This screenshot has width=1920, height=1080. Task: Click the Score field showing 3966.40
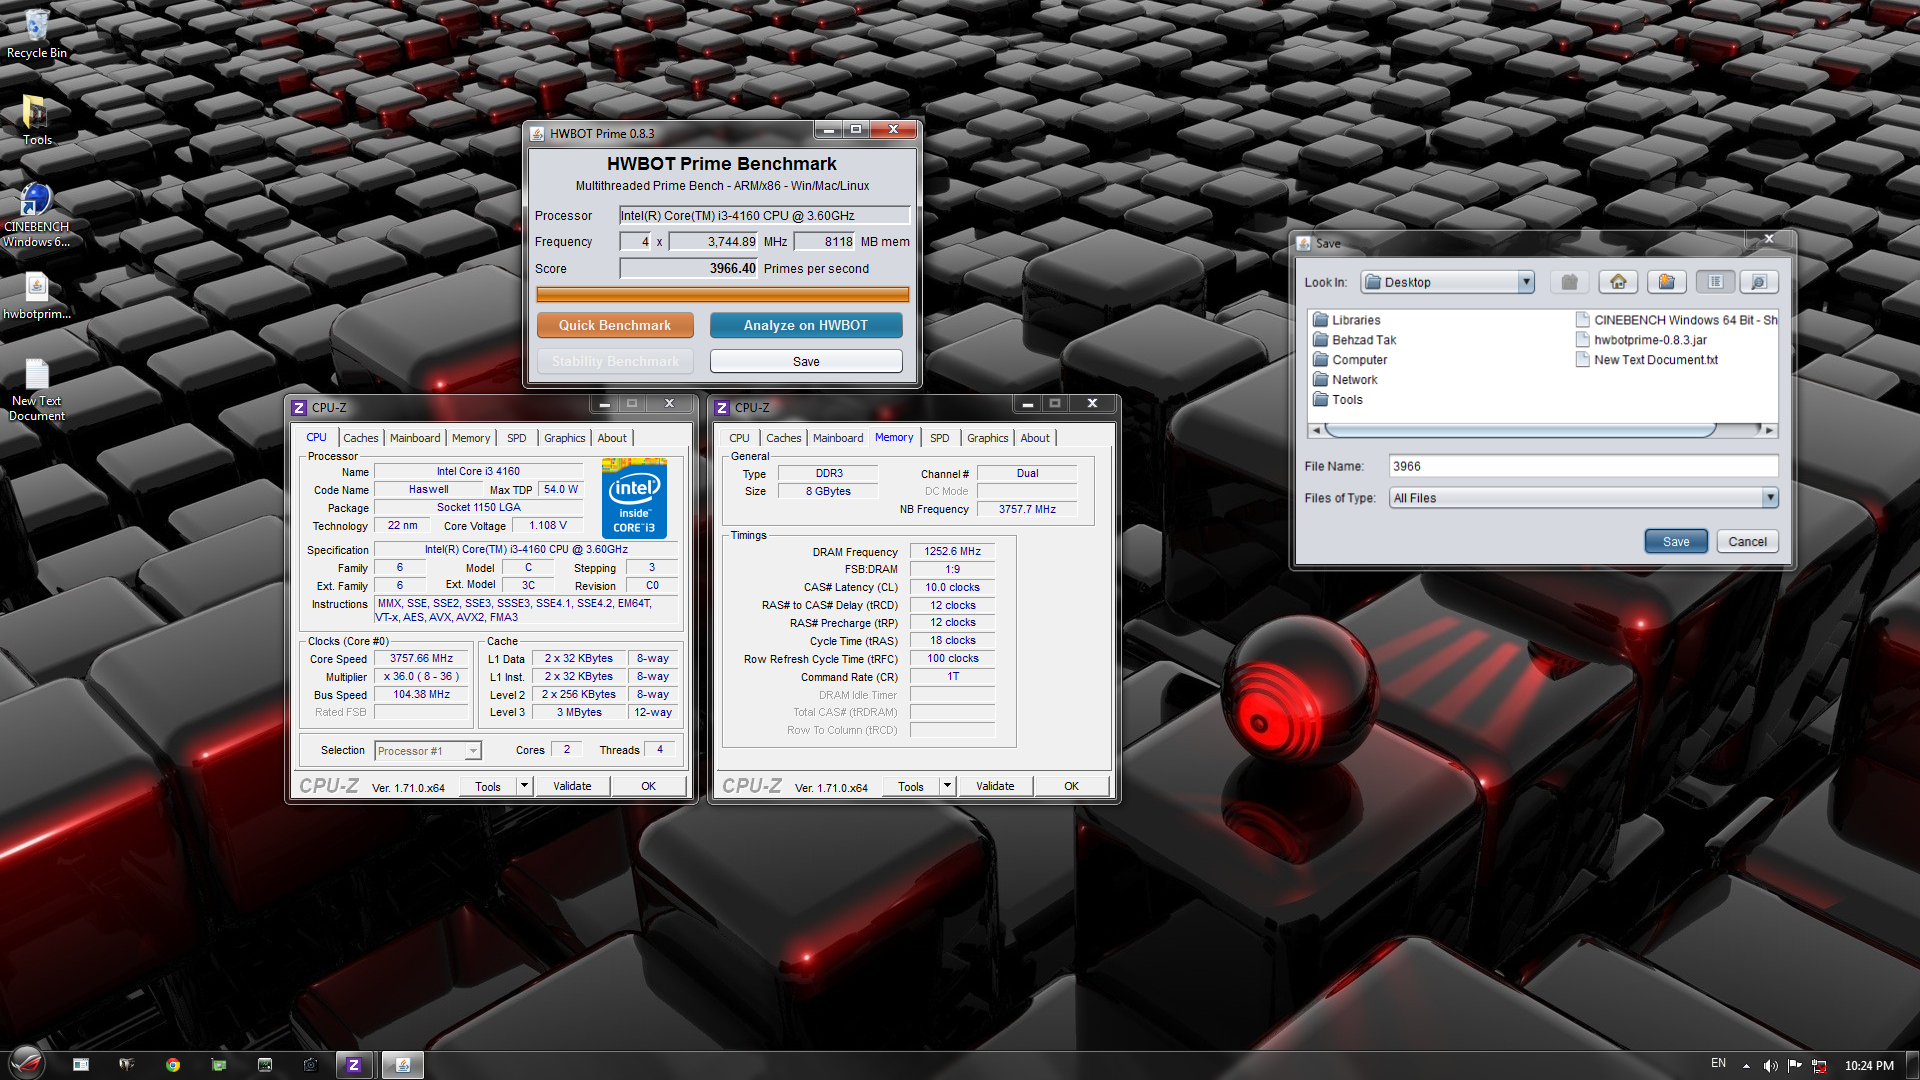(x=689, y=268)
